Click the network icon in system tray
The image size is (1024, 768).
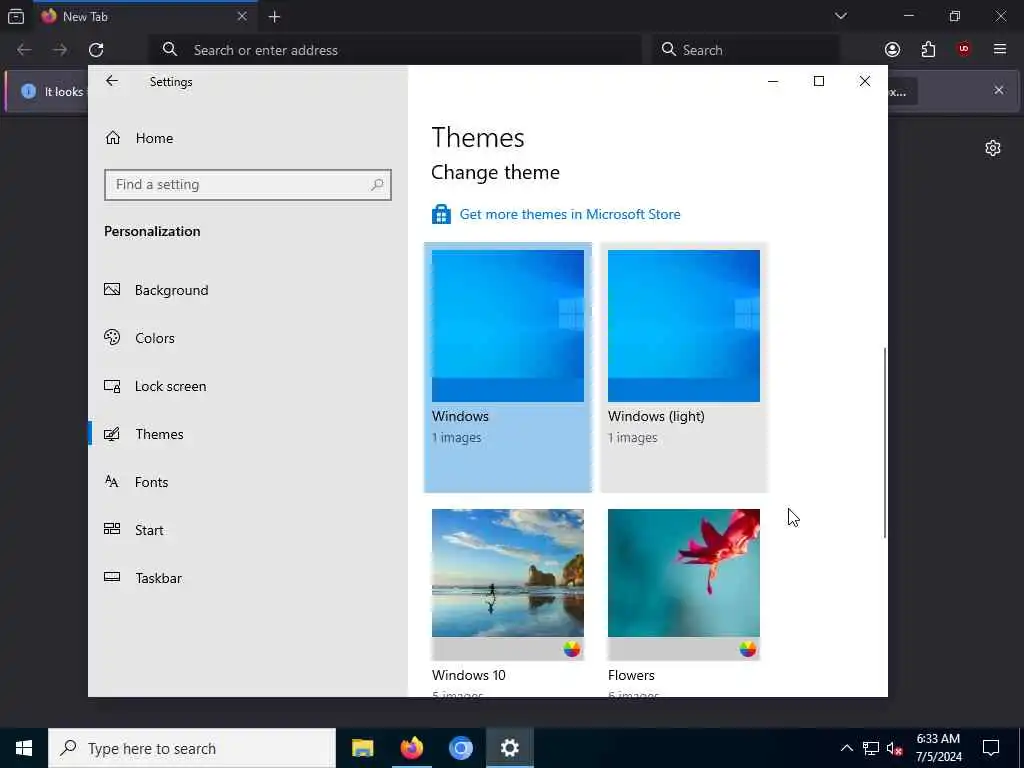[x=871, y=748]
